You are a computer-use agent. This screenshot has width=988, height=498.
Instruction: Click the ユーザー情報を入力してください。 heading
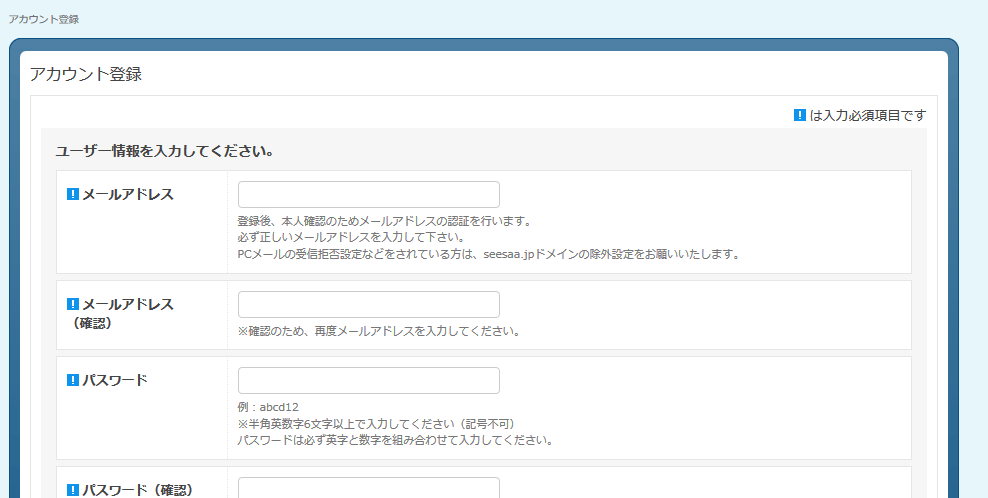click(x=164, y=151)
